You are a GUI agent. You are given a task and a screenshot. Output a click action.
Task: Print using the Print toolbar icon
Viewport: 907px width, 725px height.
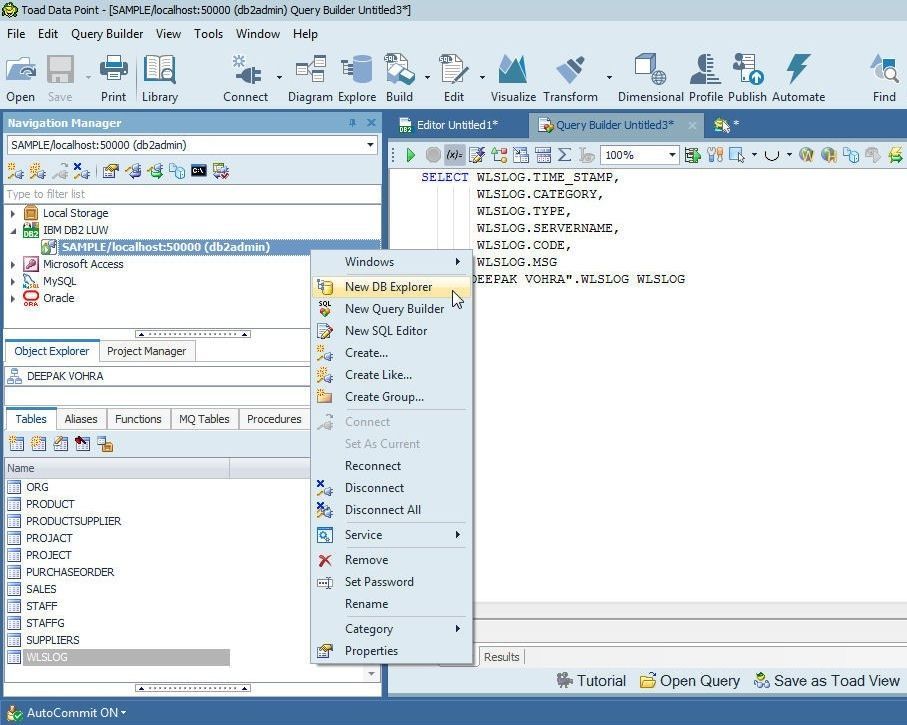(113, 78)
